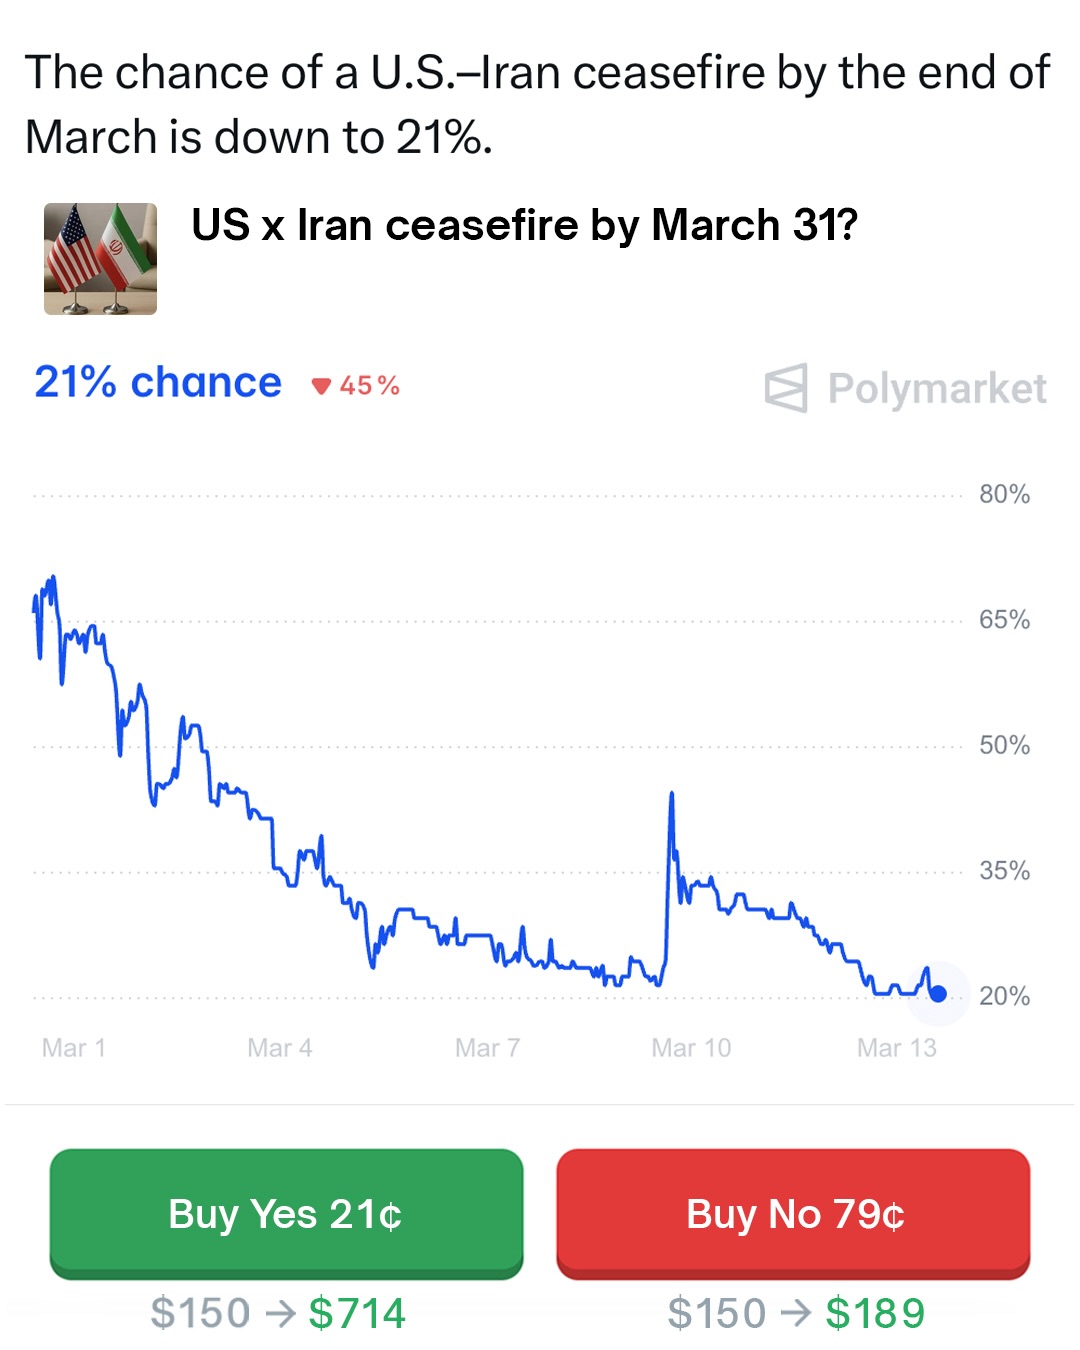Viewport: 1080px width, 1350px height.
Task: Click the Mar 13 date label
Action: tap(897, 1048)
